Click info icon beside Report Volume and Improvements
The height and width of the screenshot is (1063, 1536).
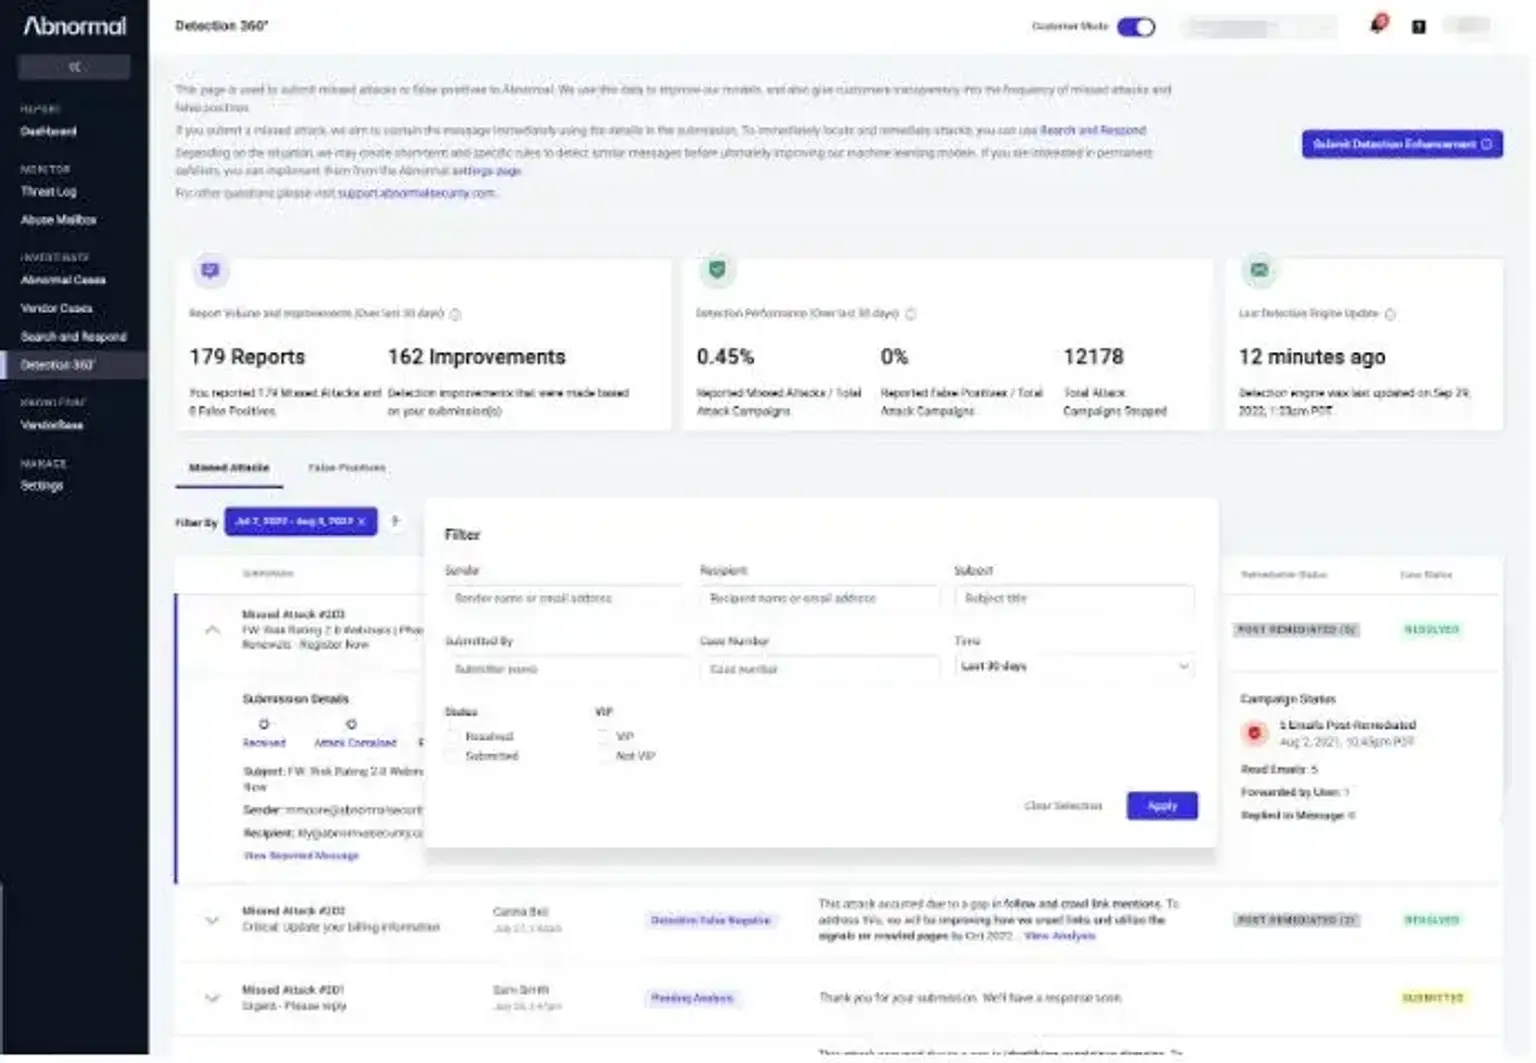tap(456, 314)
